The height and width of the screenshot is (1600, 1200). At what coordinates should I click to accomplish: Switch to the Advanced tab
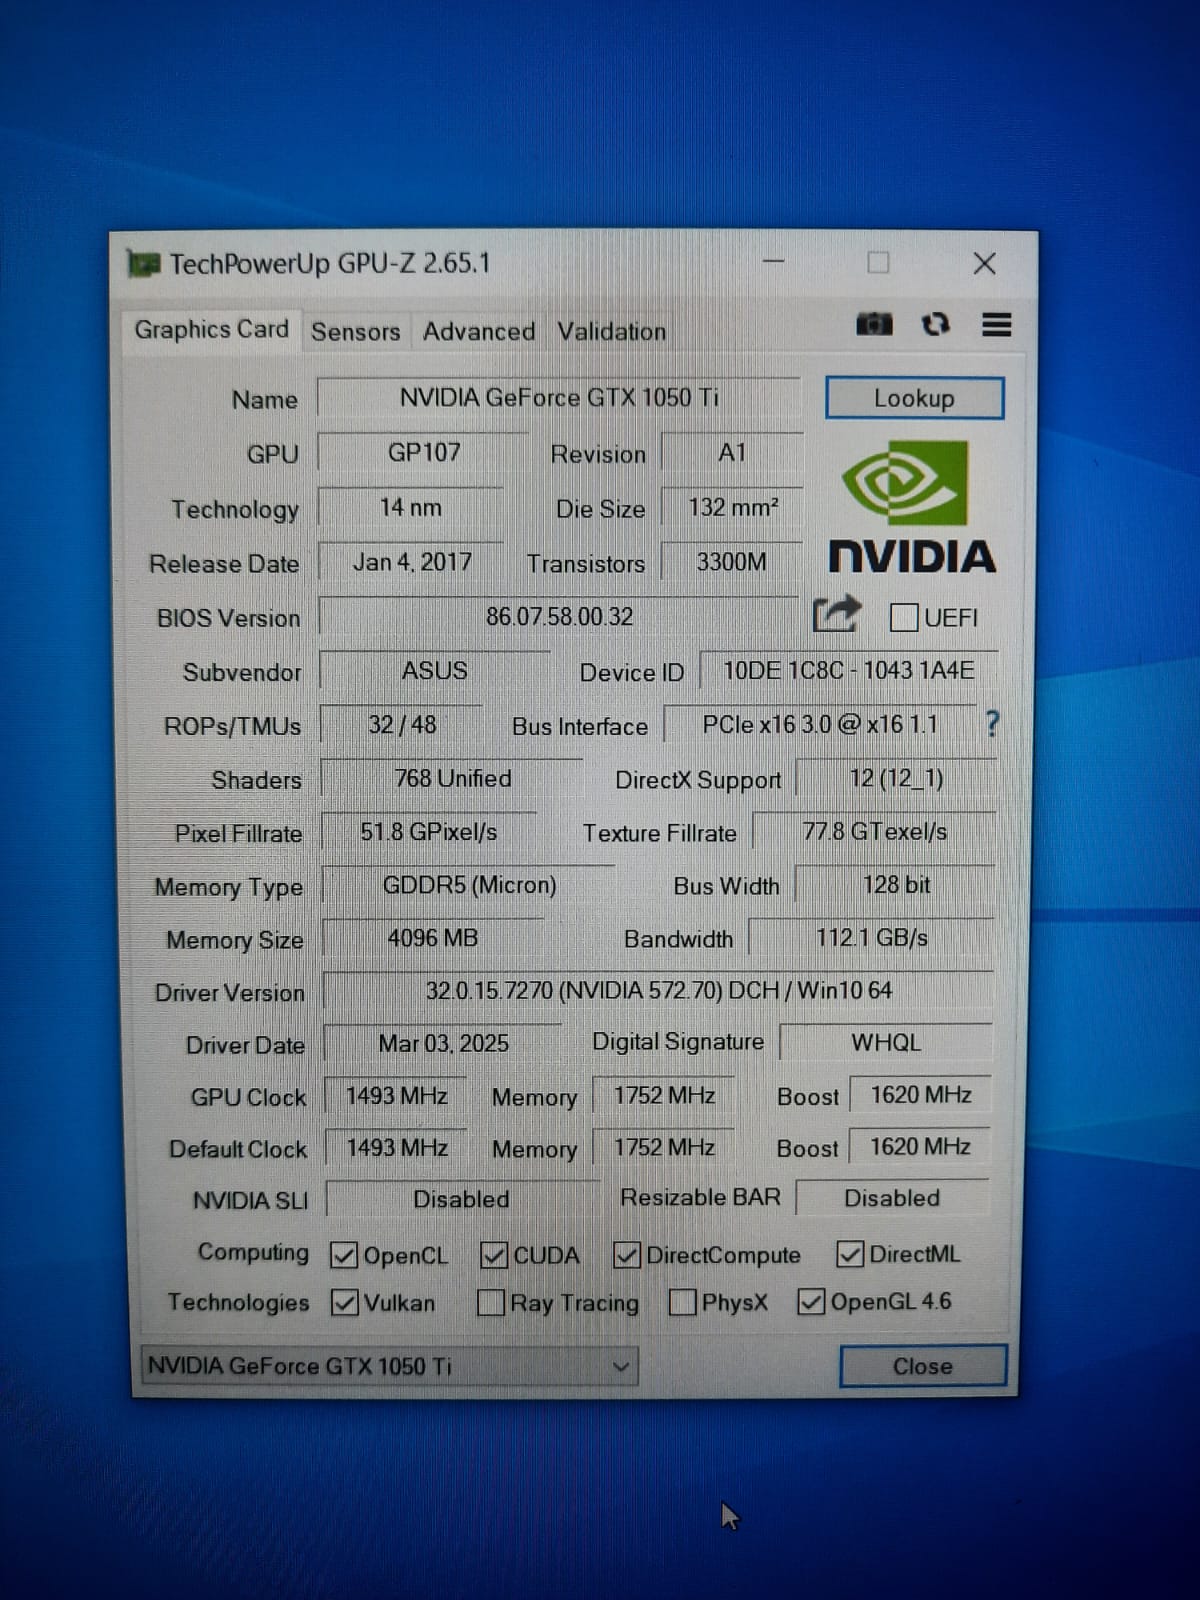click(x=478, y=331)
